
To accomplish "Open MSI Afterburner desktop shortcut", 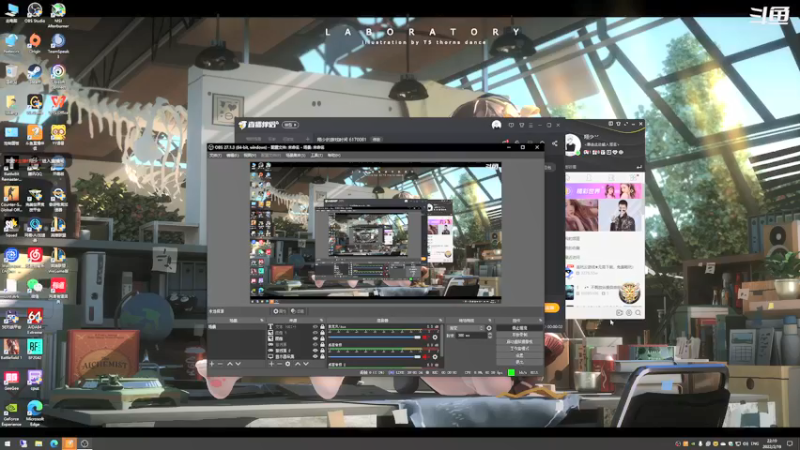I will [x=58, y=13].
